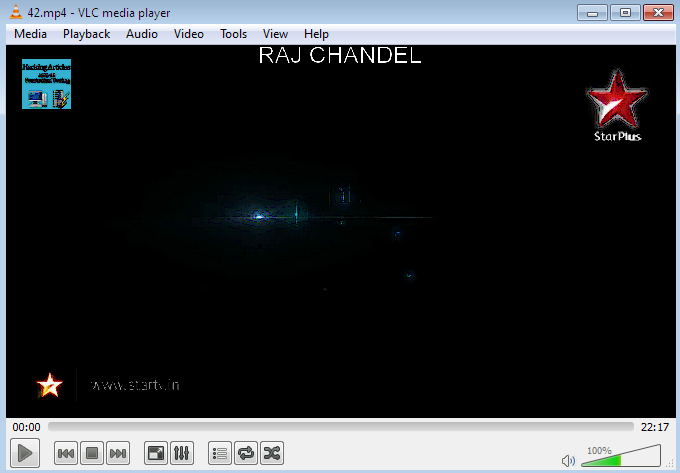The image size is (680, 473).
Task: Minimize the VLC window
Action: tap(592, 13)
